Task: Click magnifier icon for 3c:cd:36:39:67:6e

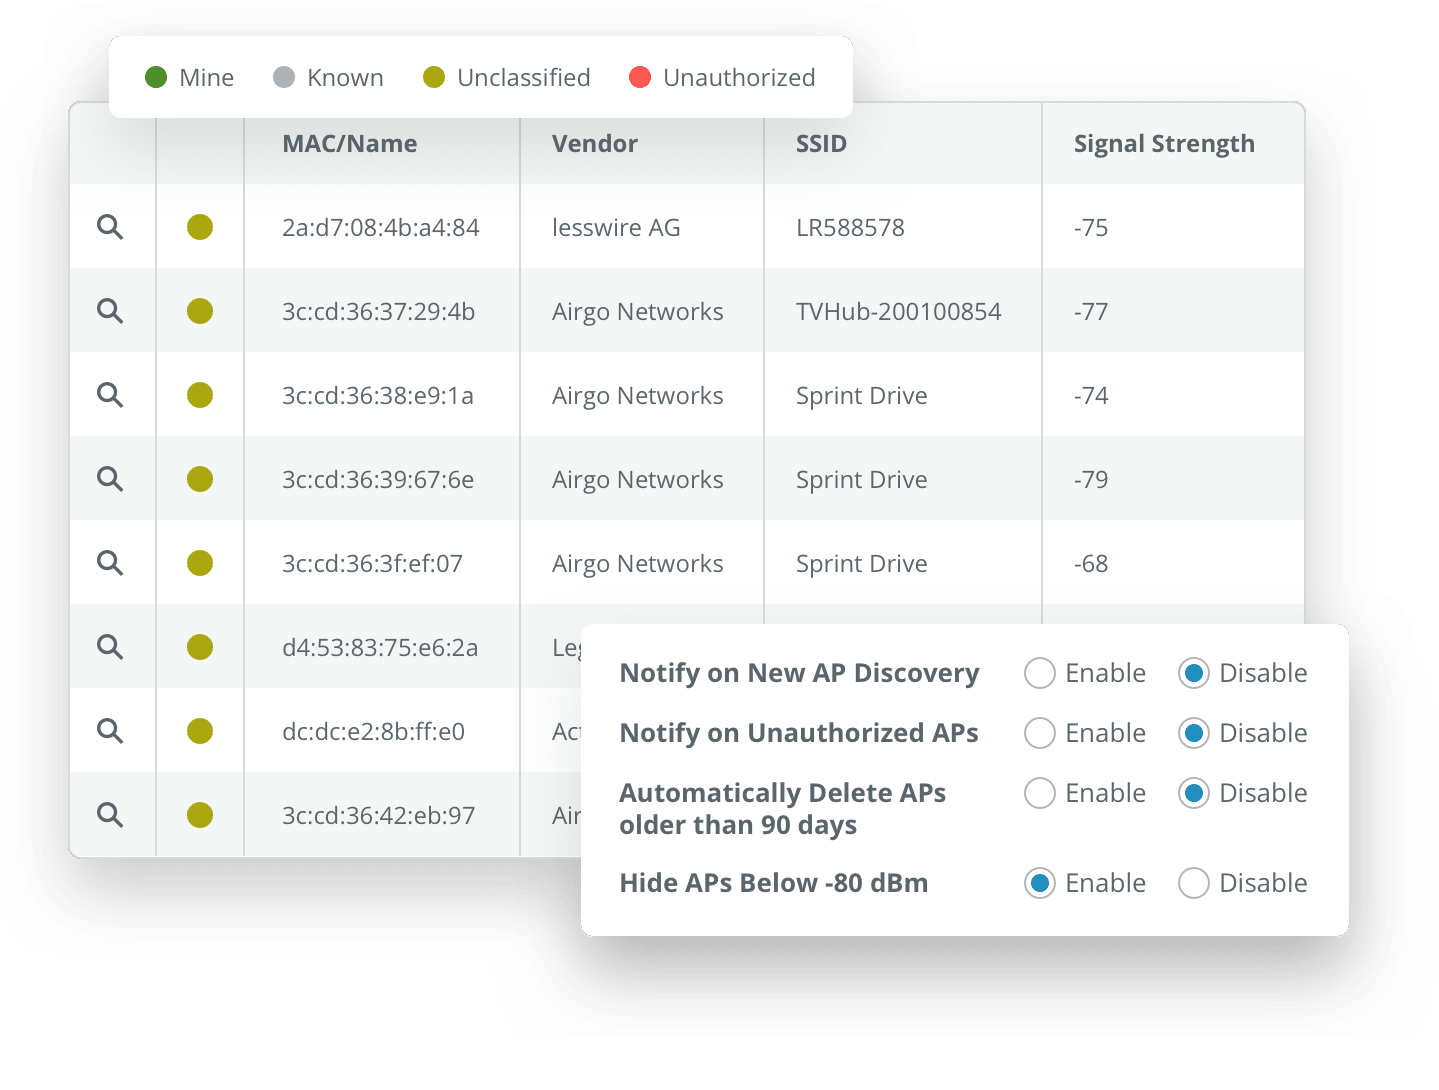Action: [x=110, y=479]
